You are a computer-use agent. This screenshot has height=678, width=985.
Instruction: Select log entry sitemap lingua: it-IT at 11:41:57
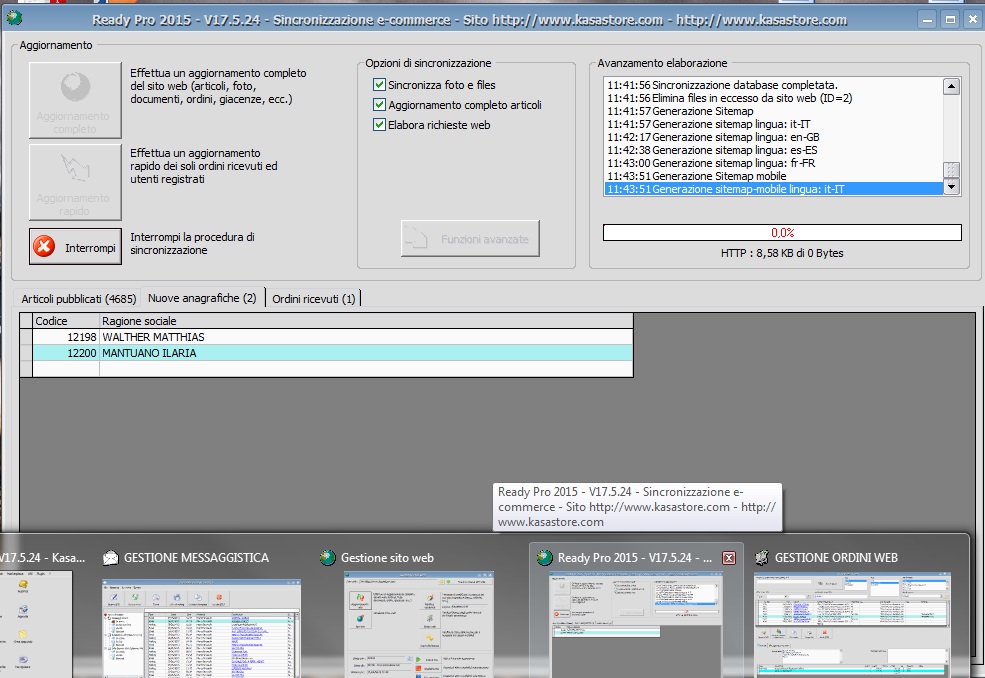[x=774, y=124]
